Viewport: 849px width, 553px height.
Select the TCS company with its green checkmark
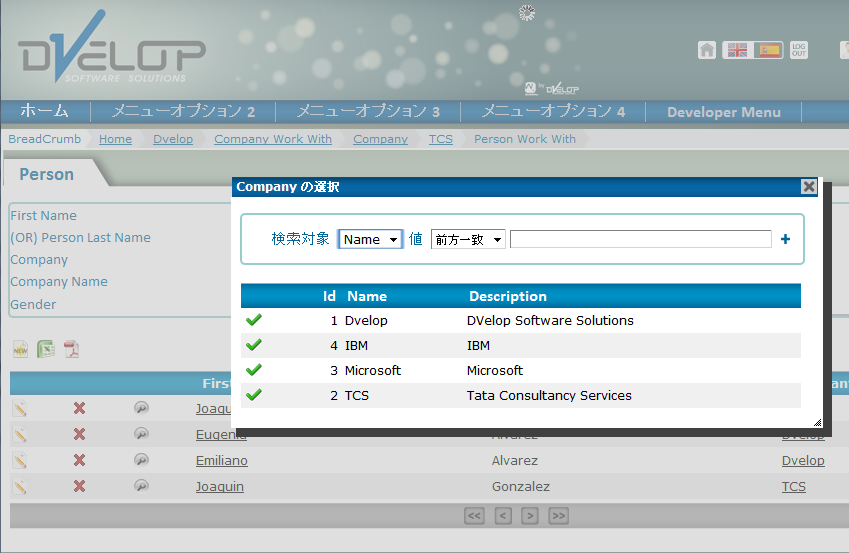pos(254,395)
